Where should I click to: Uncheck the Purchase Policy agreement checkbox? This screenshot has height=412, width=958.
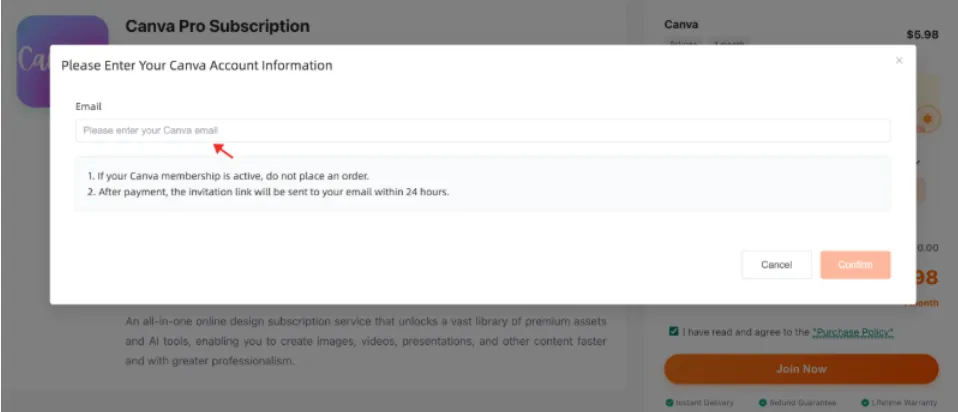[x=673, y=331]
